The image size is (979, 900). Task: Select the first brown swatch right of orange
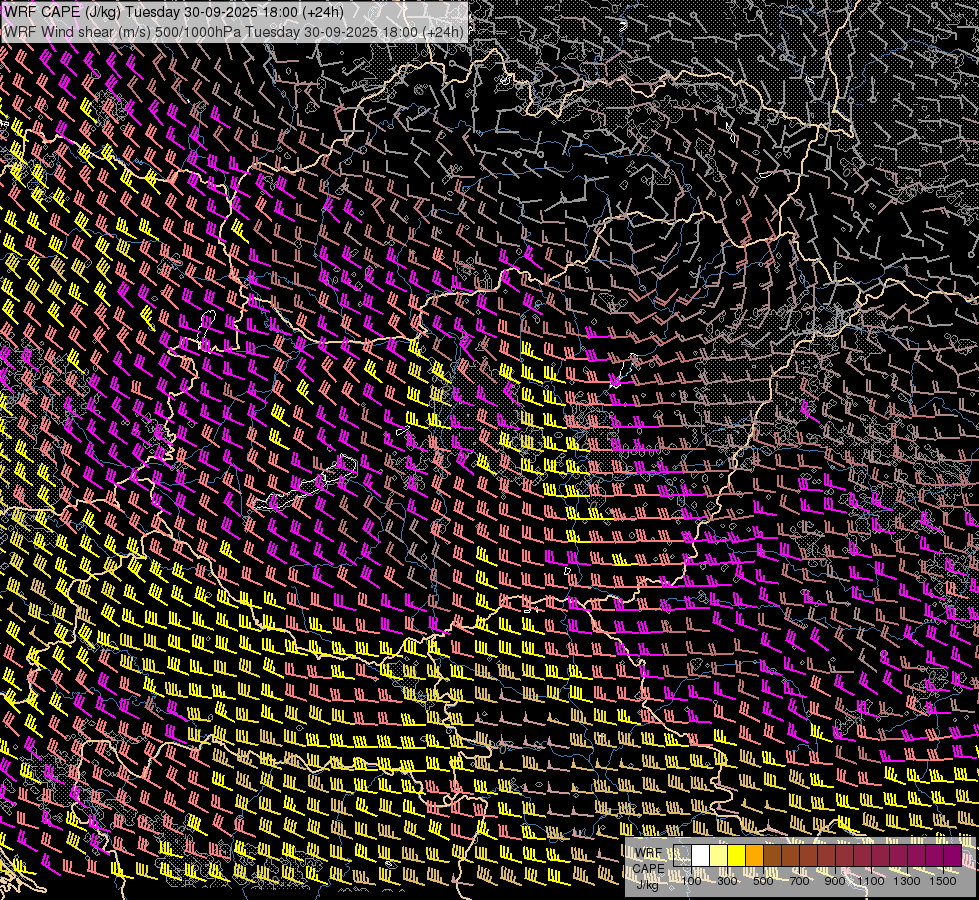pyautogui.click(x=773, y=856)
